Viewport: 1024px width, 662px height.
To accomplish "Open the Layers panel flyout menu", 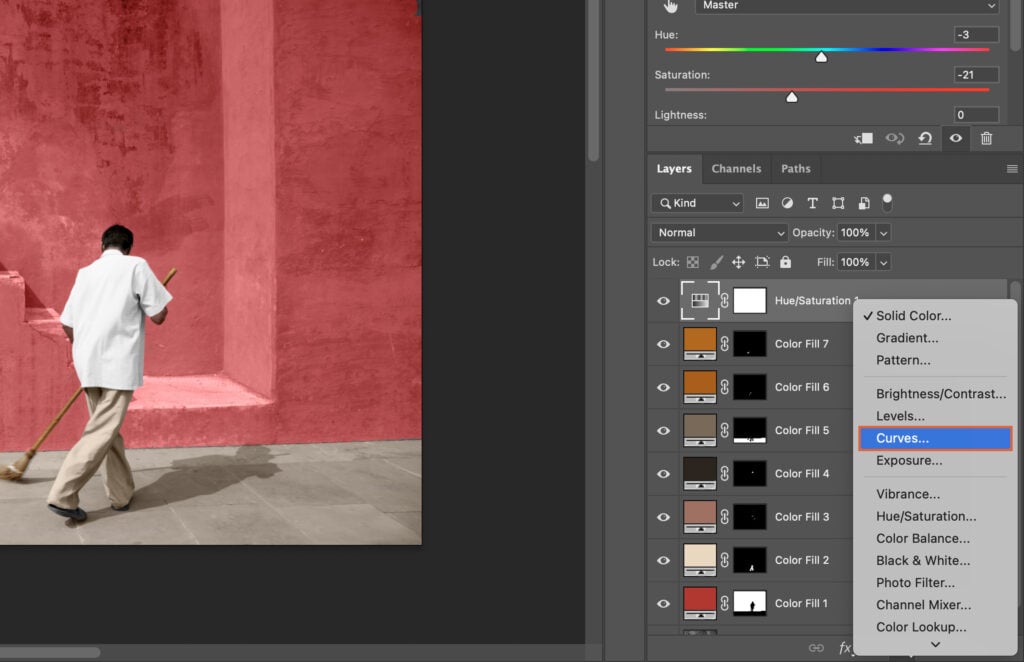I will [x=1013, y=168].
